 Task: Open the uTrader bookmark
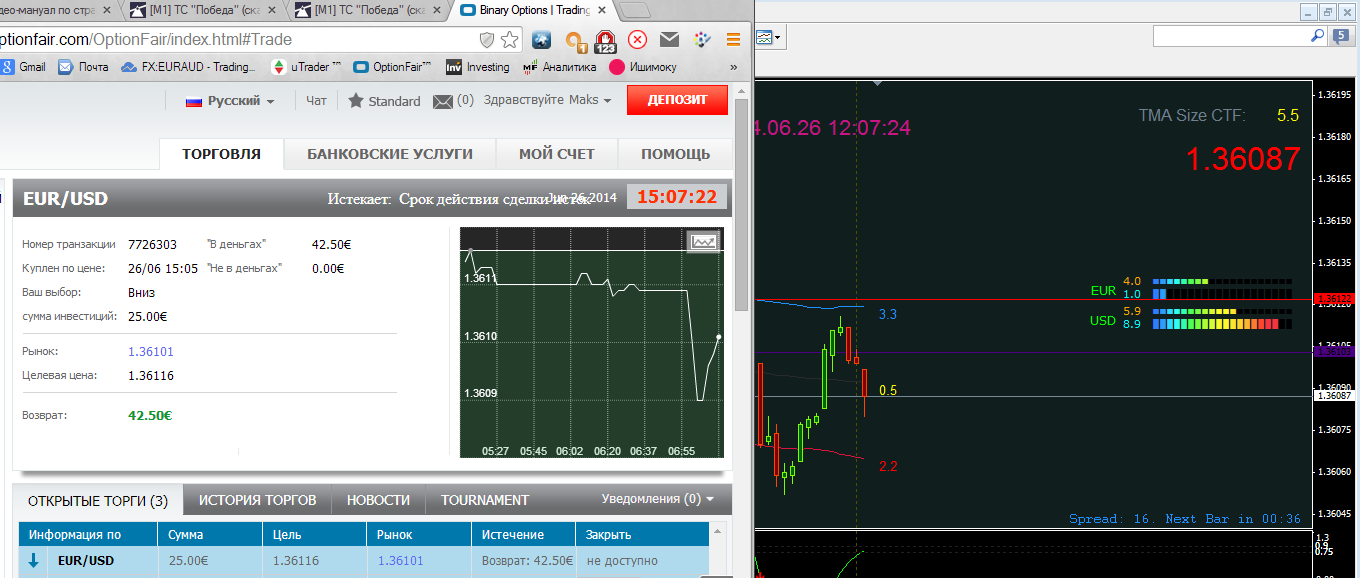point(307,67)
